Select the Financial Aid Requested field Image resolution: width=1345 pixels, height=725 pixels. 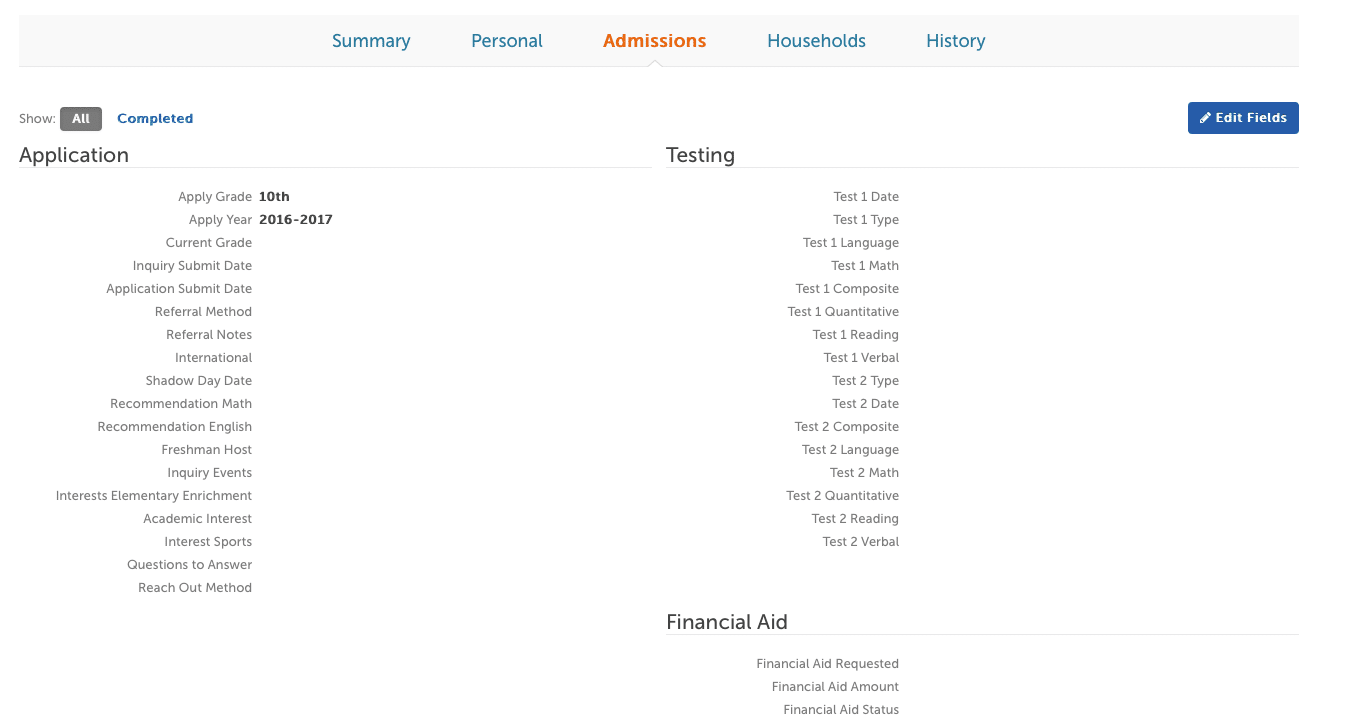click(x=828, y=664)
